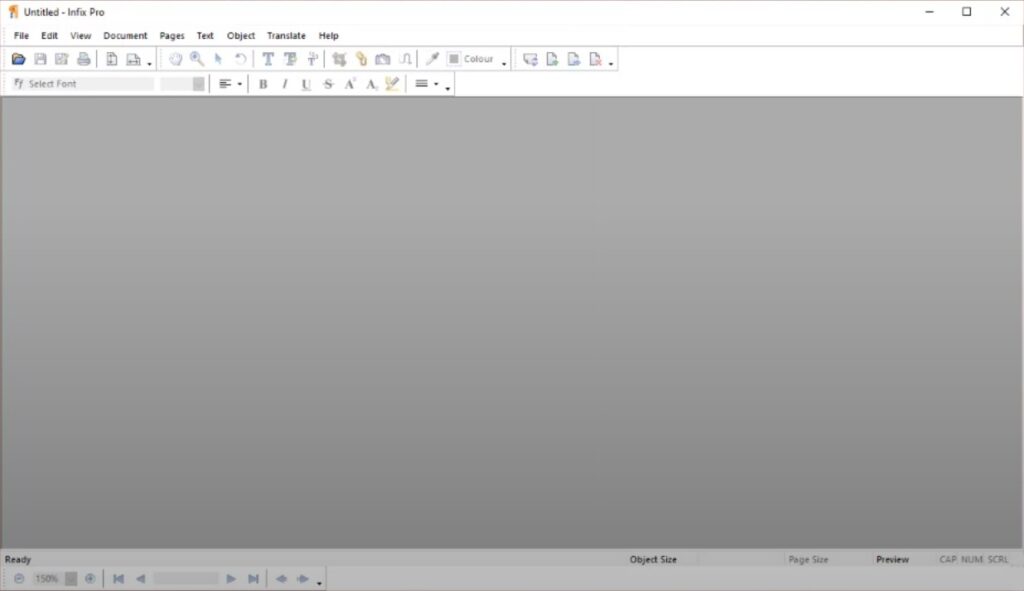1024x591 pixels.
Task: Select the Zoom magnifier tool
Action: (x=197, y=59)
